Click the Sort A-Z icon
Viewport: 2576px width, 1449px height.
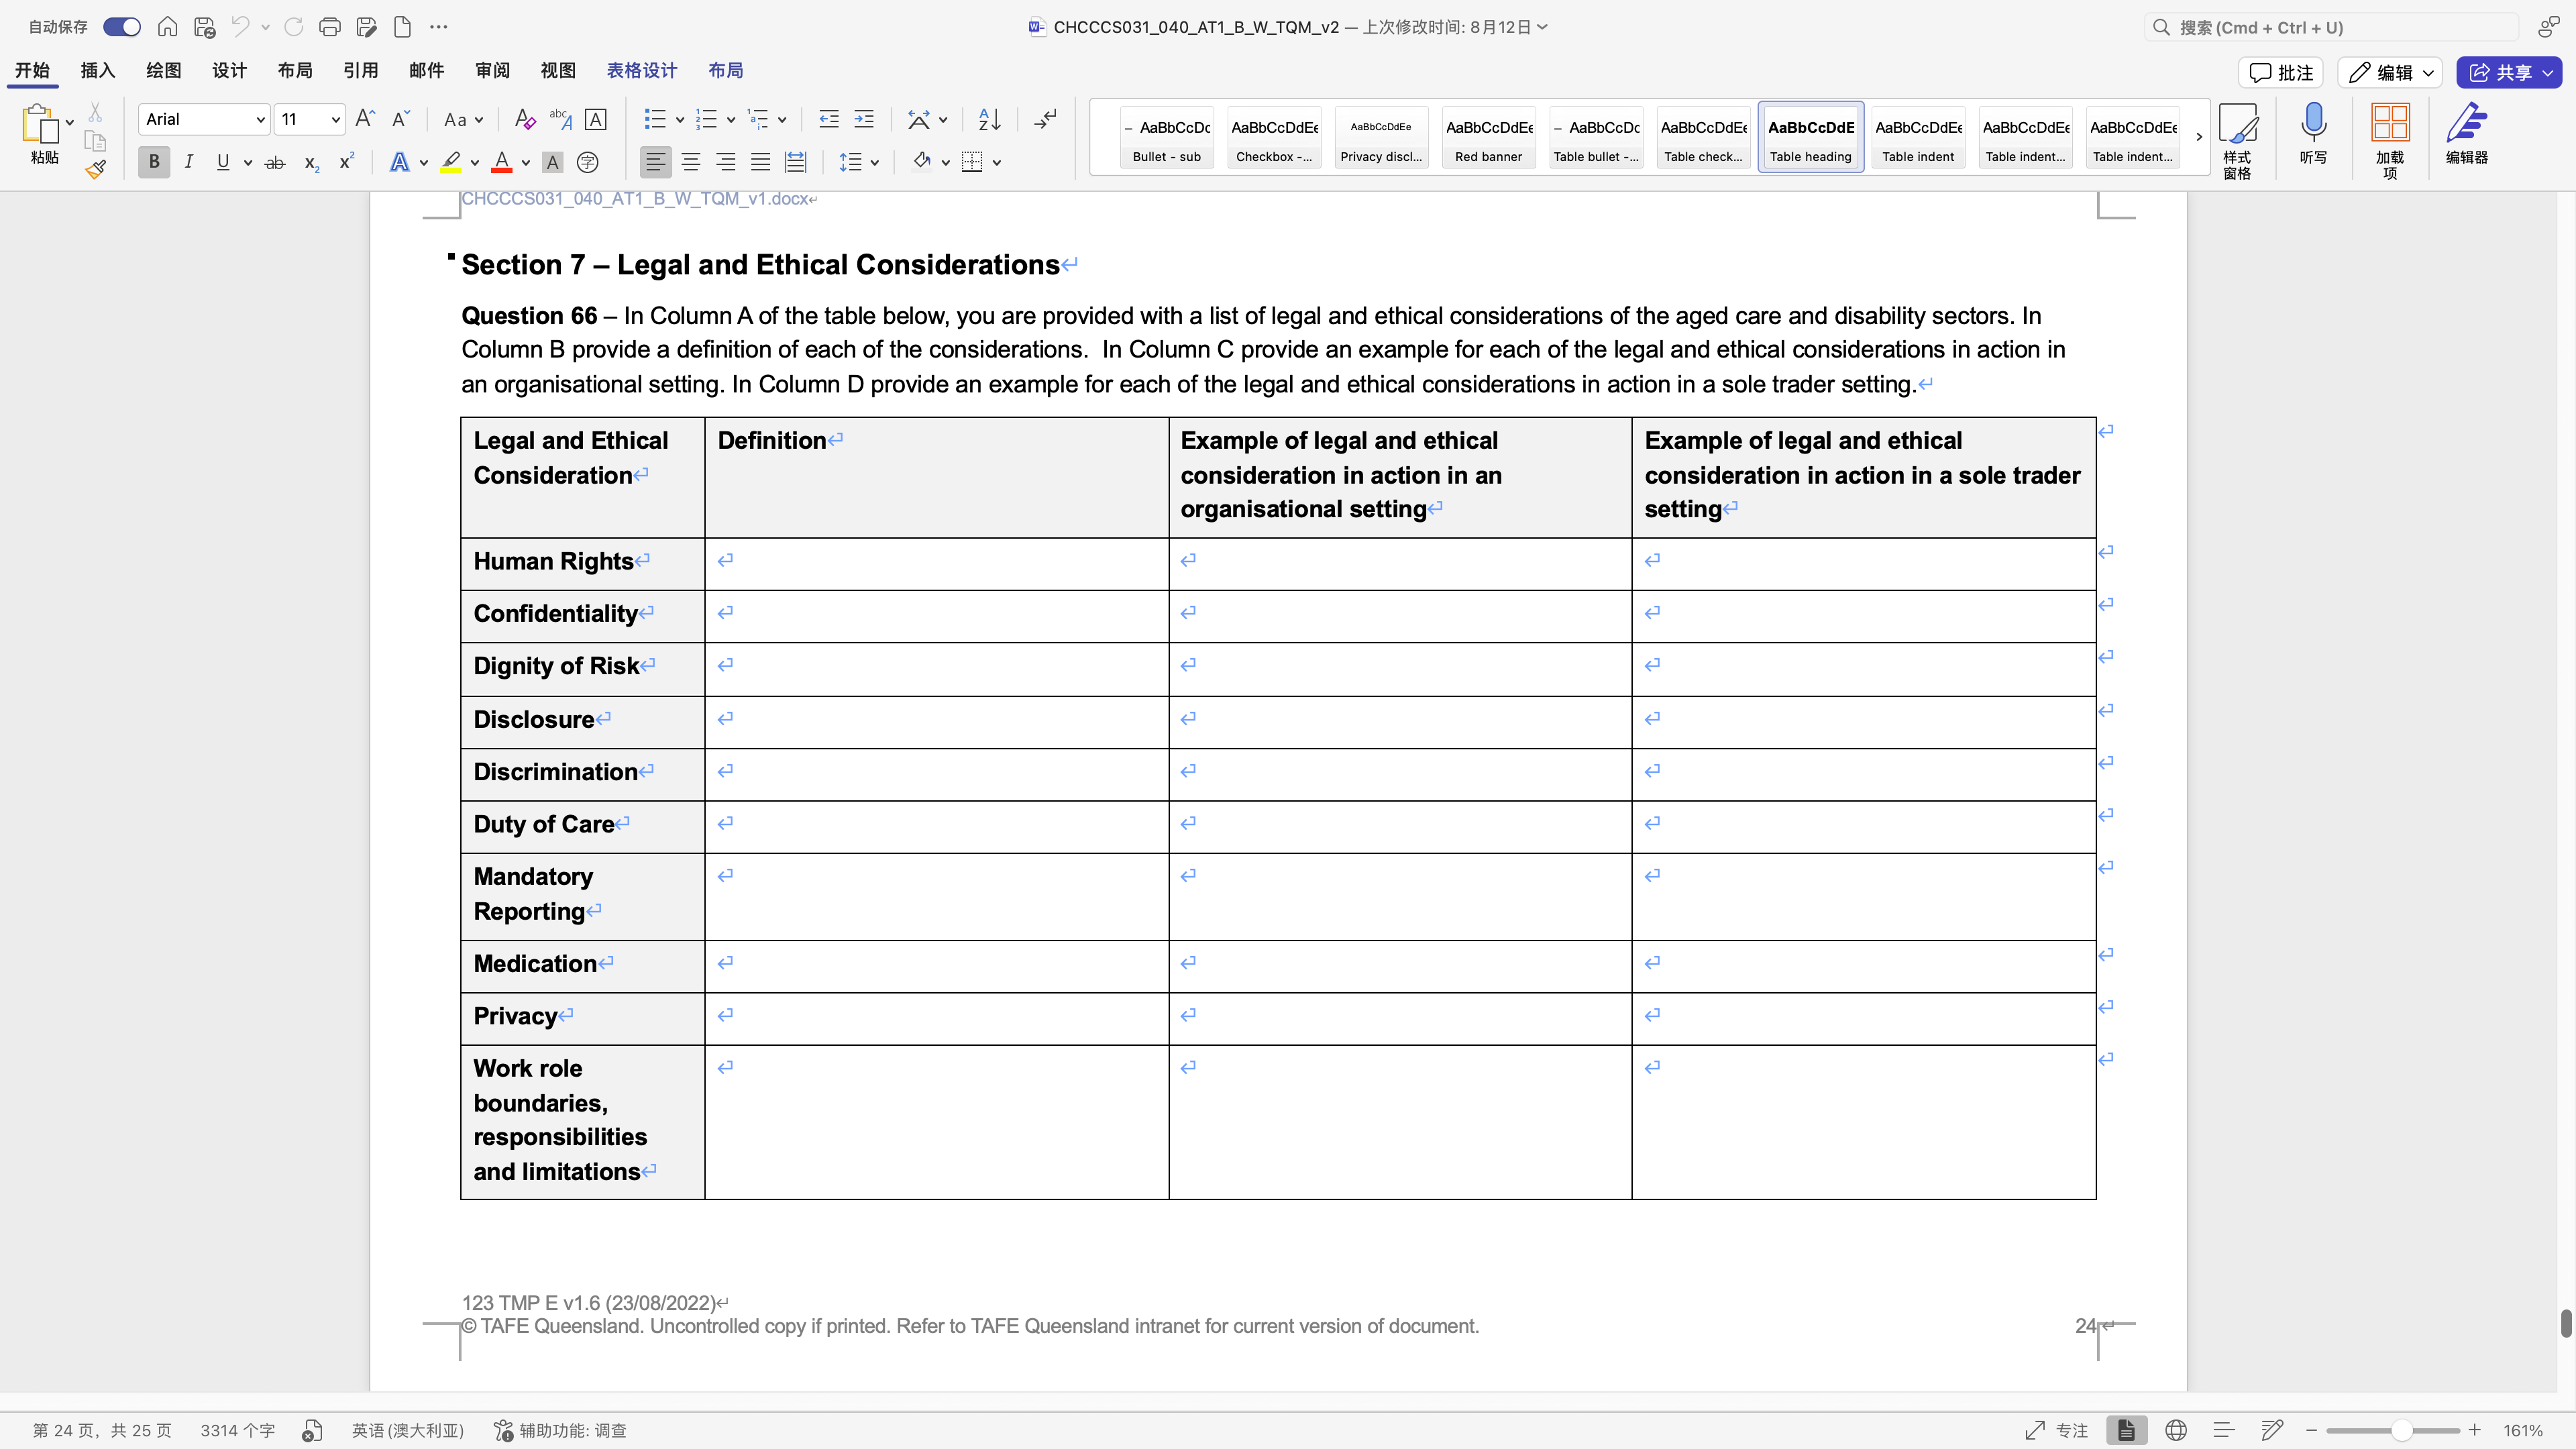click(988, 120)
